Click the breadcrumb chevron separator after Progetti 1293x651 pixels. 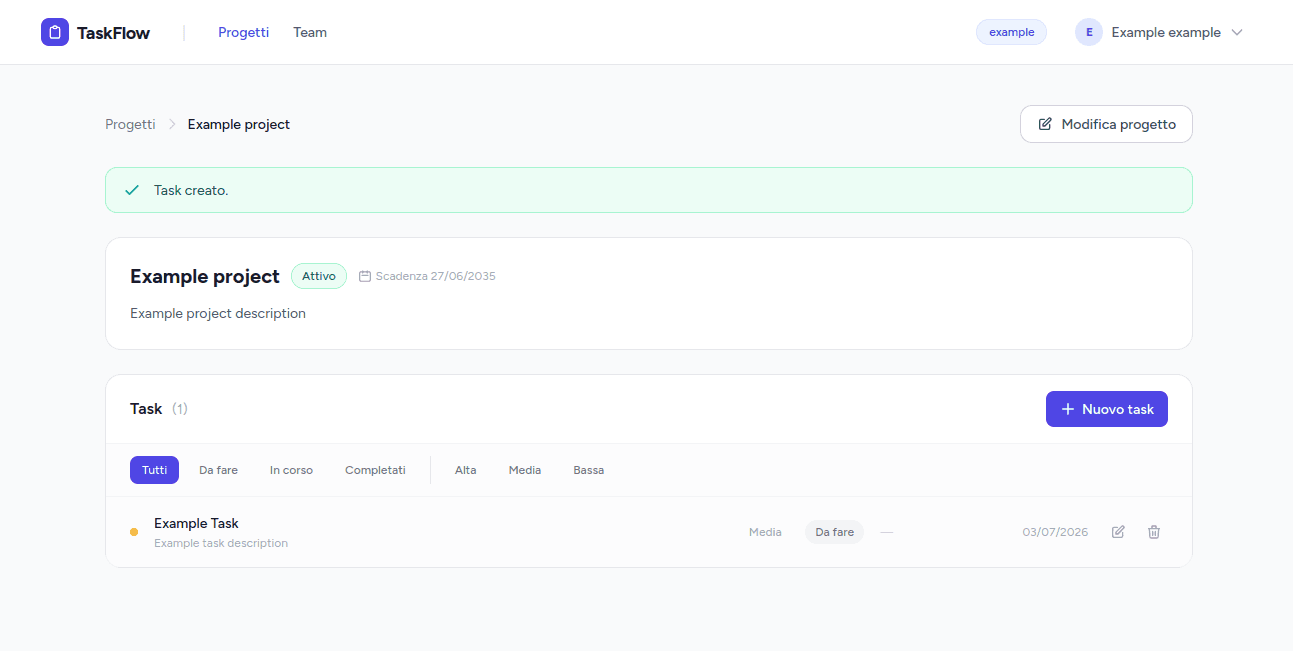[x=172, y=125]
